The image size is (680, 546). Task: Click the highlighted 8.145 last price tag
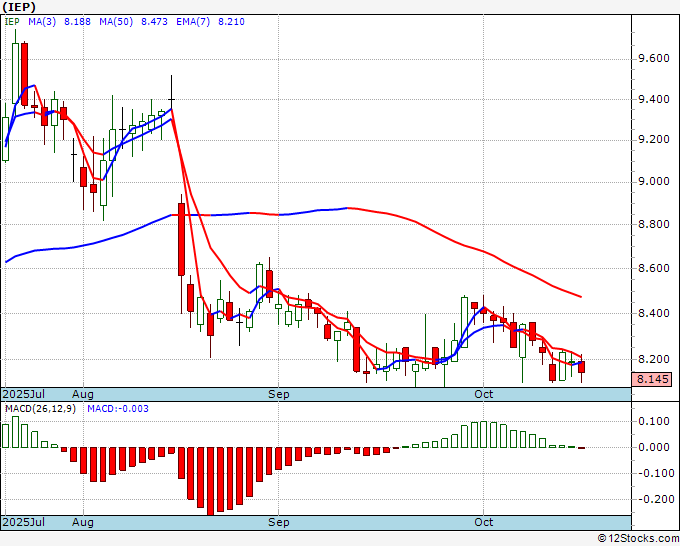(x=652, y=379)
